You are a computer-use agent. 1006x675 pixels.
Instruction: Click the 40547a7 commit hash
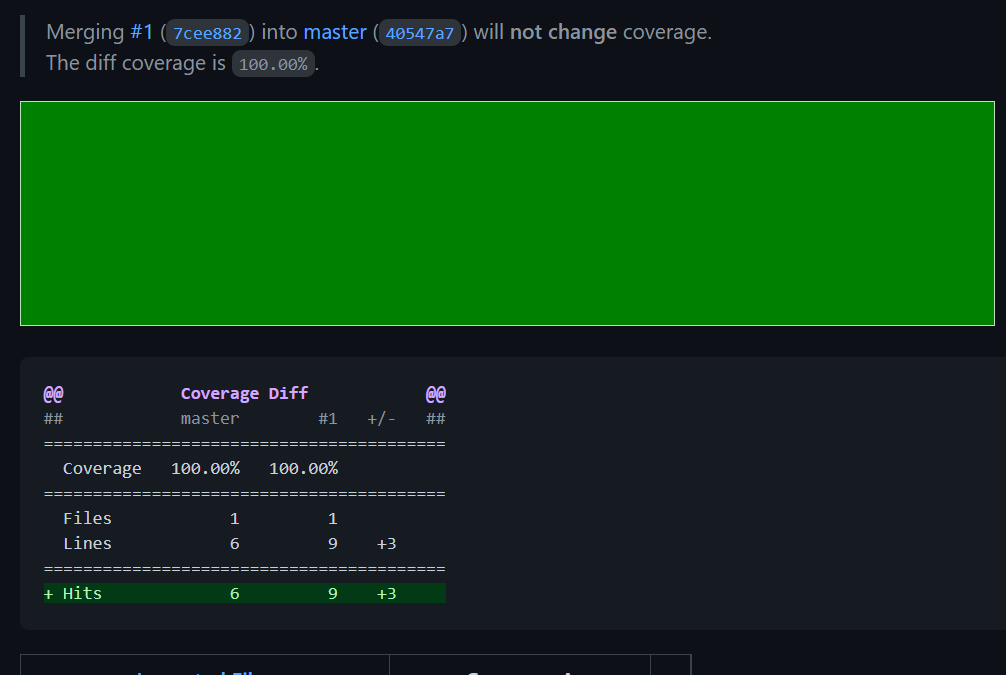point(419,33)
